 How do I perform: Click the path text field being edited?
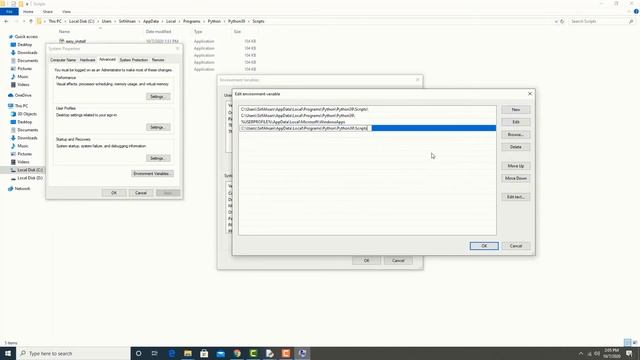[305, 128]
